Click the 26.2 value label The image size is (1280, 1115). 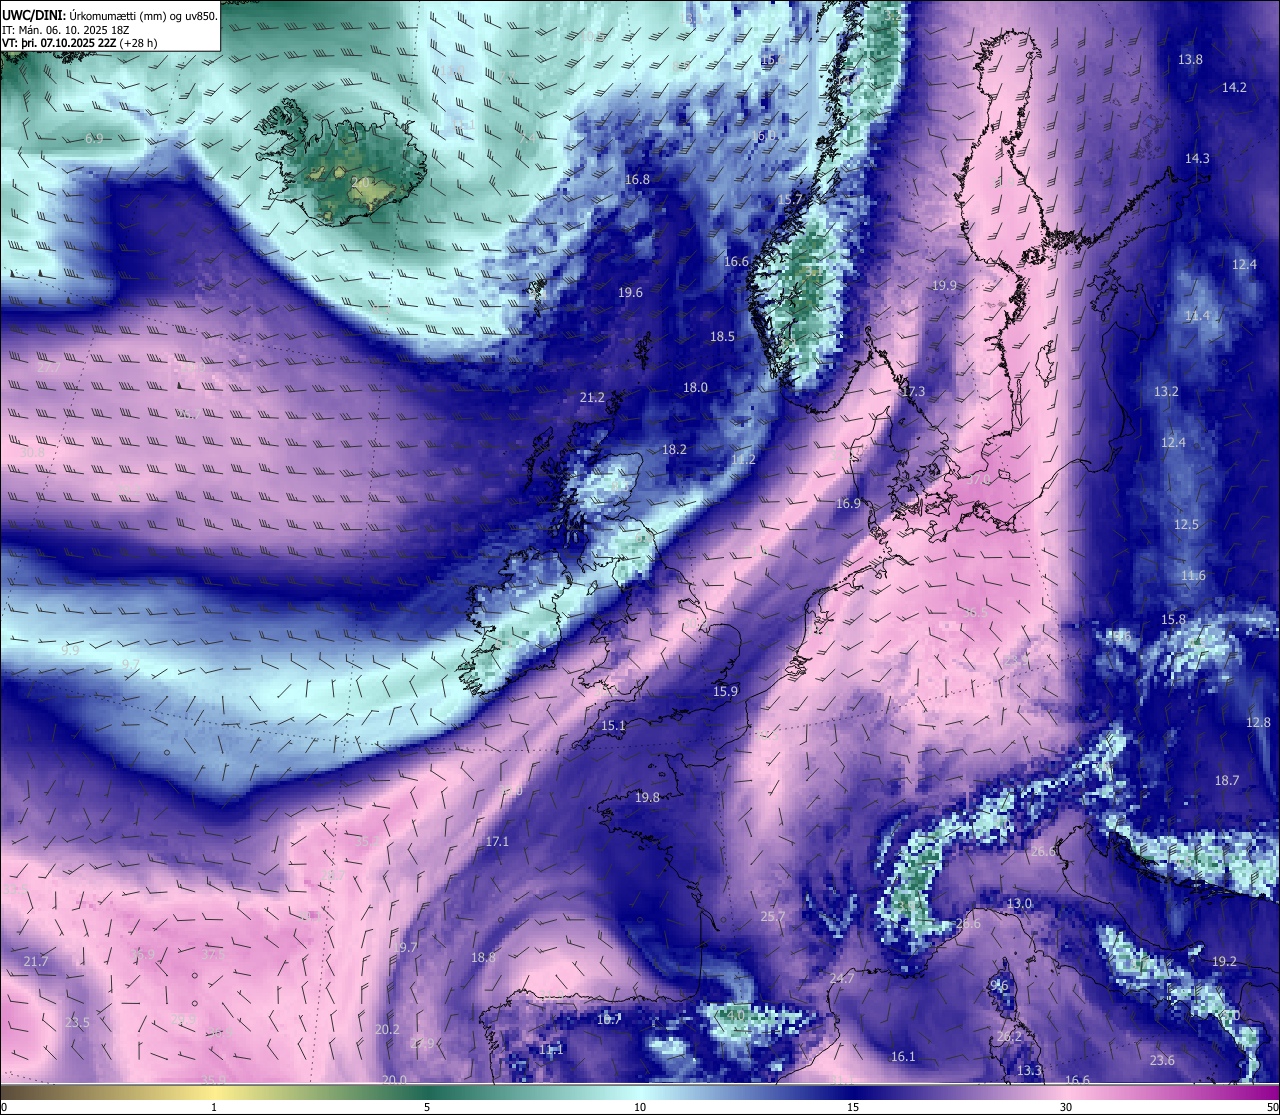(1009, 1037)
